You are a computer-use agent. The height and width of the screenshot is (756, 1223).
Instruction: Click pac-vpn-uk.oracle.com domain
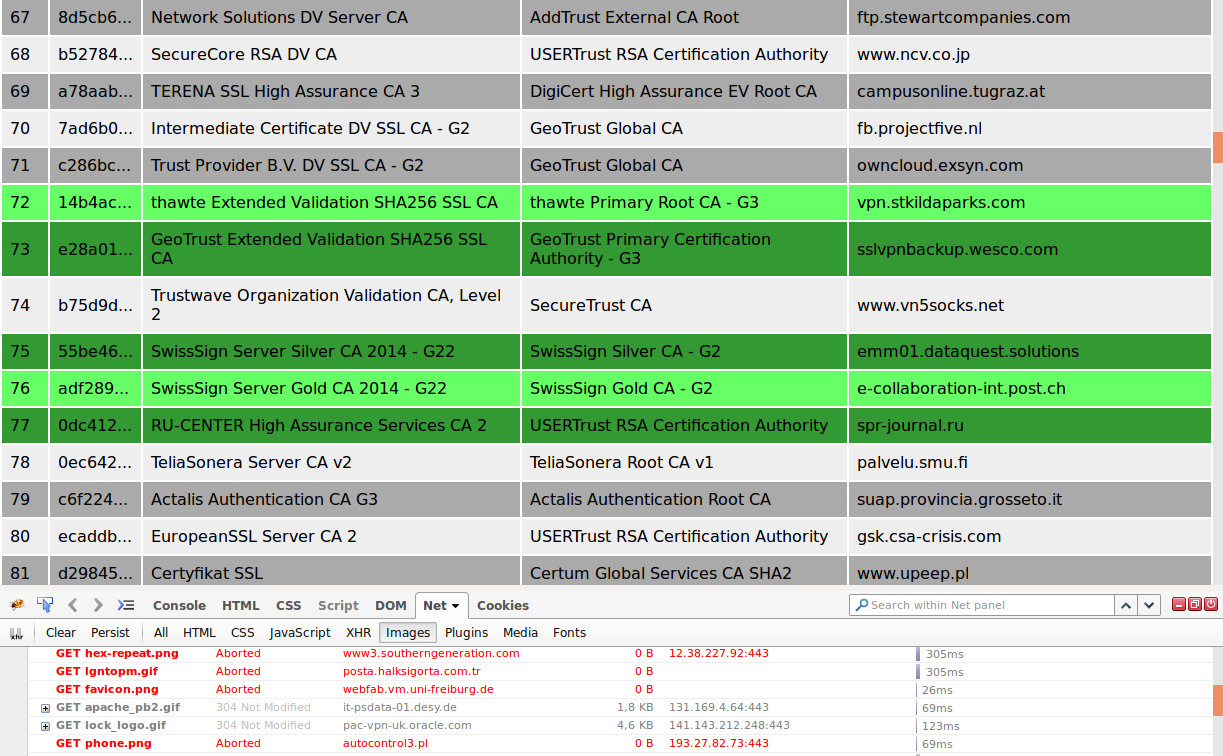[x=407, y=725]
